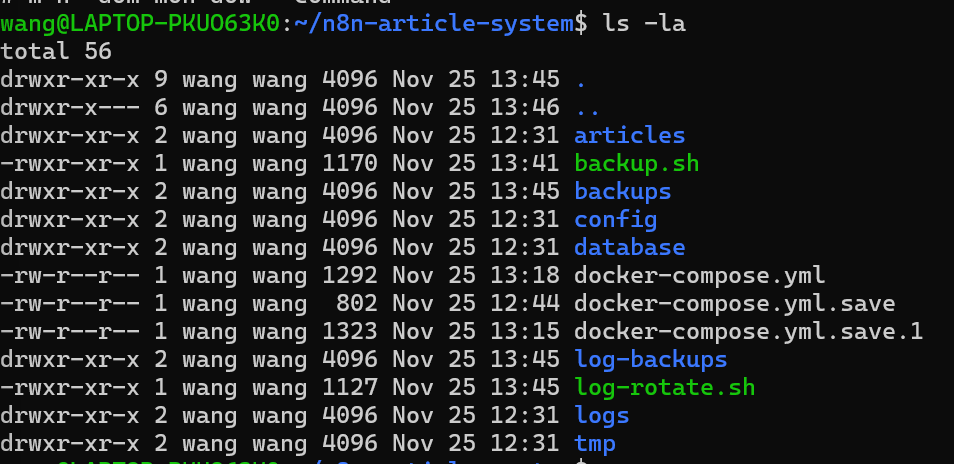Viewport: 954px width, 464px height.
Task: Click the "total 56" output line
Action: 56,51
